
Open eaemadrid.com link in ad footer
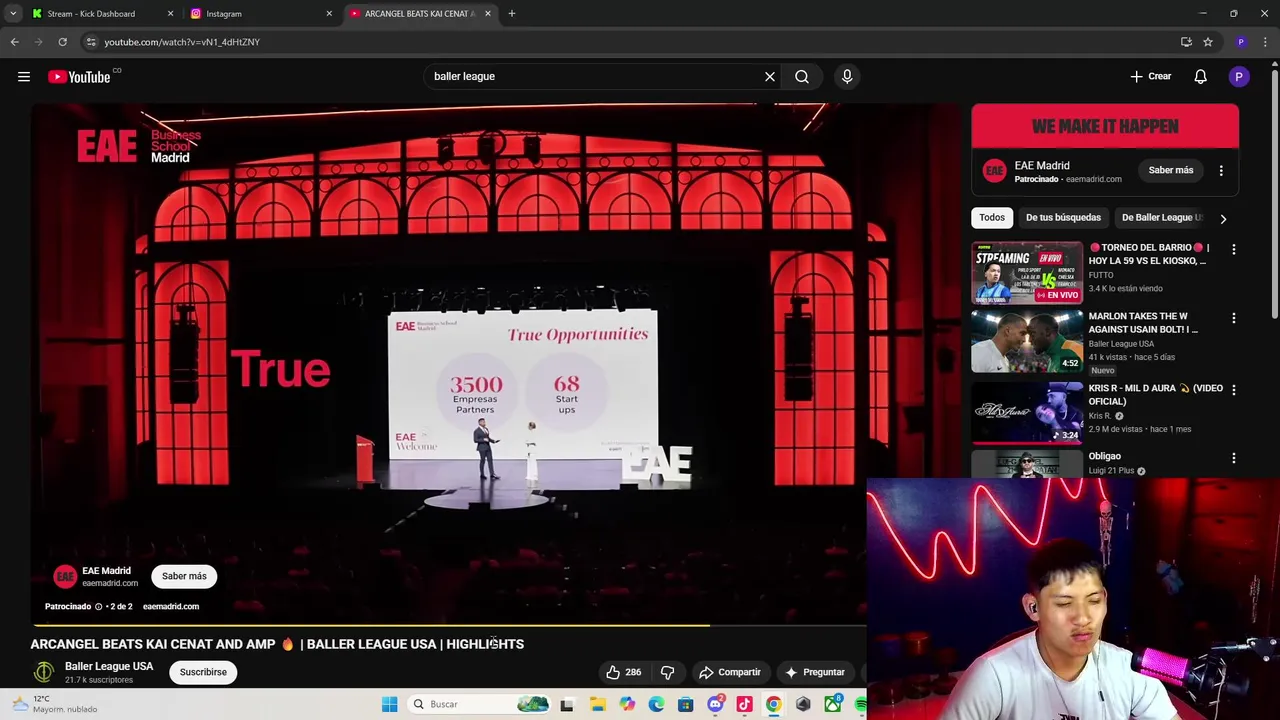click(171, 606)
